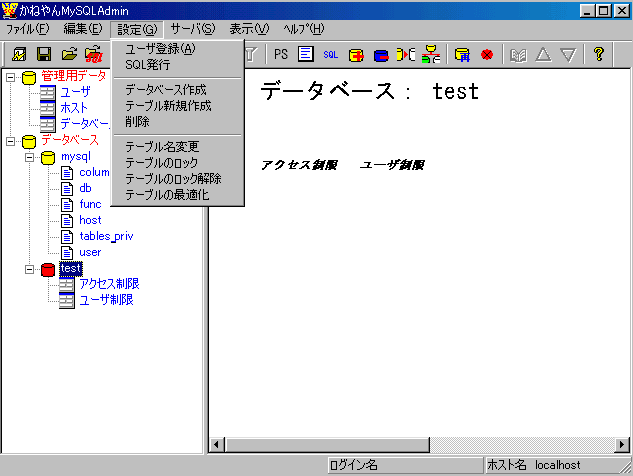This screenshot has width=633, height=476.
Task: Click the PS toolbar button
Action: point(281,54)
